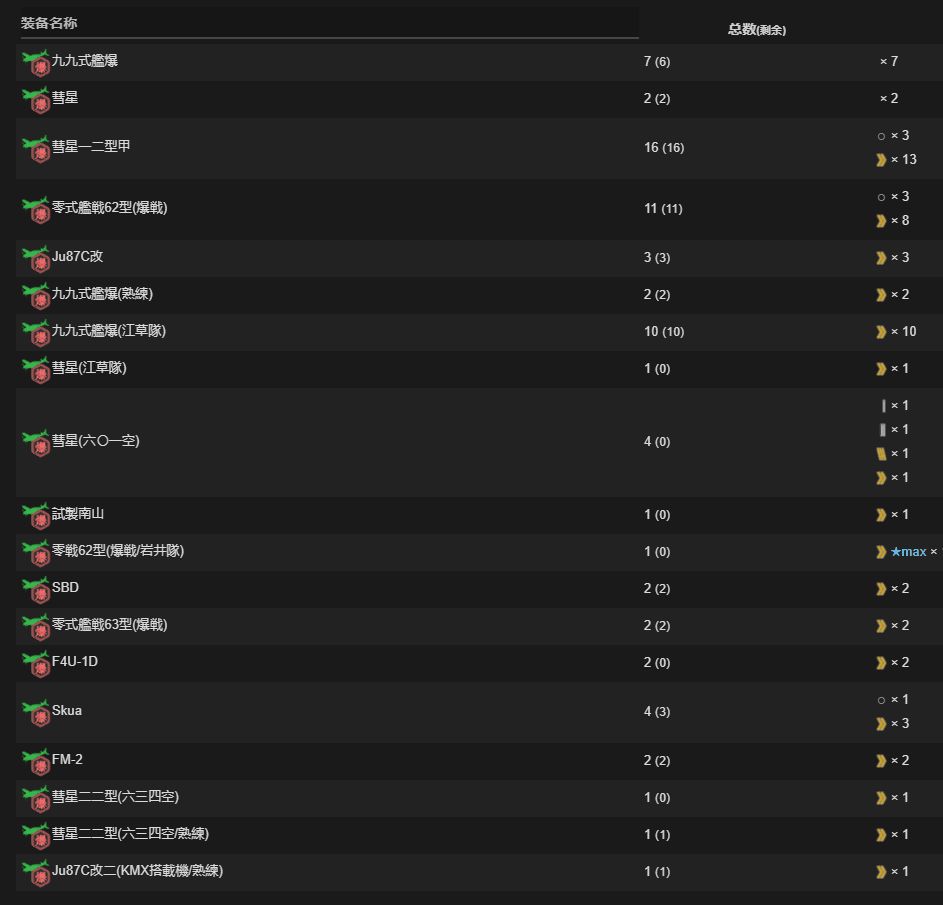Select the 零式艦戦63型(爆戦) row name
Screen dimensions: 943x905
pyautogui.click(x=109, y=624)
